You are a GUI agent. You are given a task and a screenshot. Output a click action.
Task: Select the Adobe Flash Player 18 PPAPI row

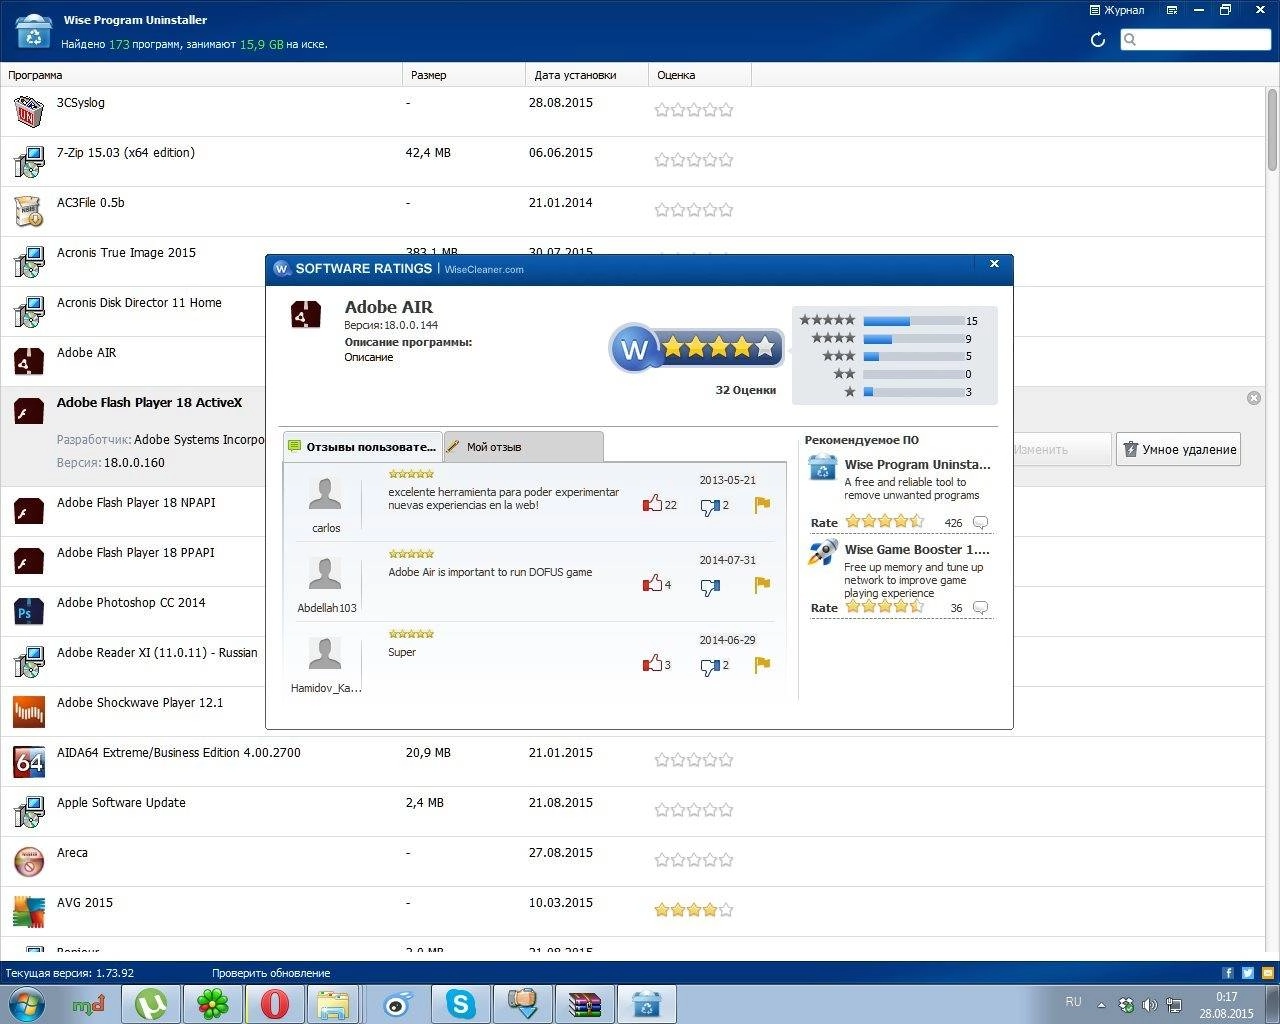click(x=132, y=561)
